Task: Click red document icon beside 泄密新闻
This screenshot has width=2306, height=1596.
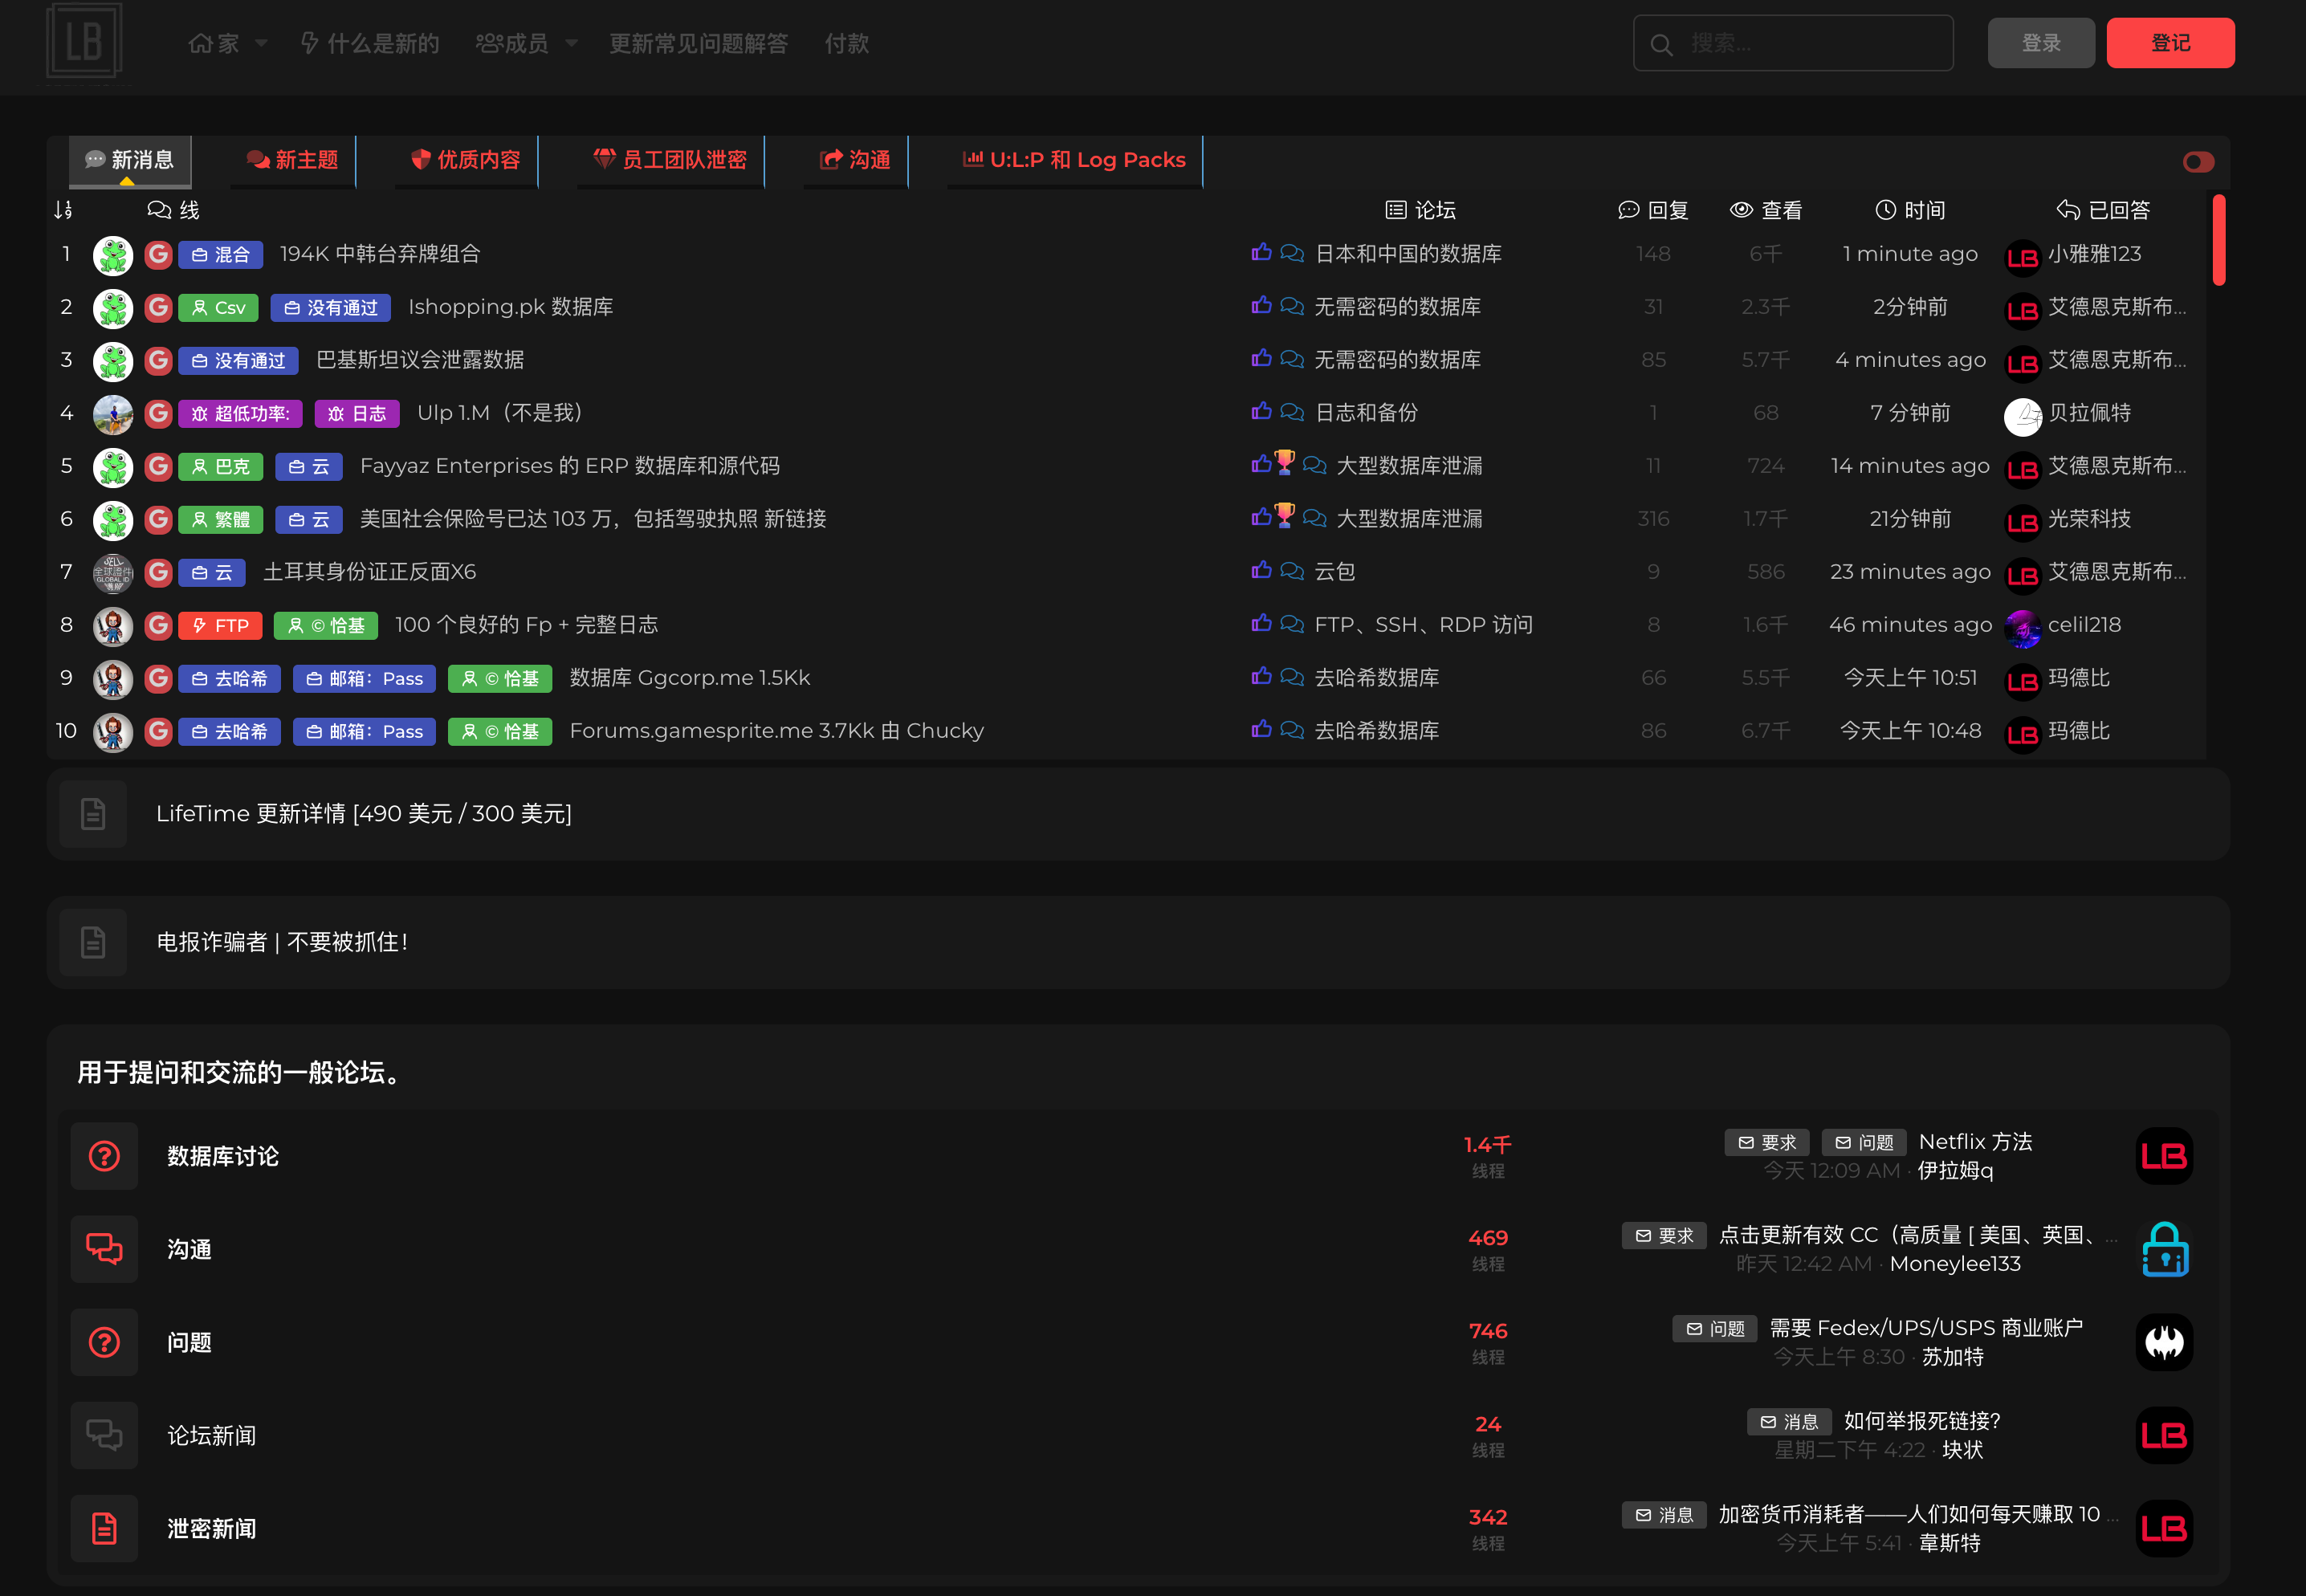Action: 104,1528
